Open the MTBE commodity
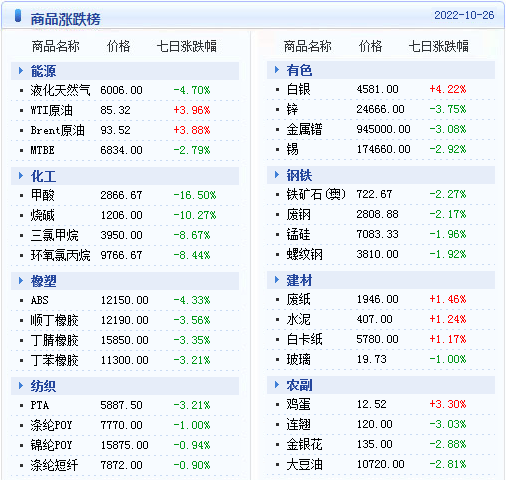The width and height of the screenshot is (506, 480). tap(42, 150)
